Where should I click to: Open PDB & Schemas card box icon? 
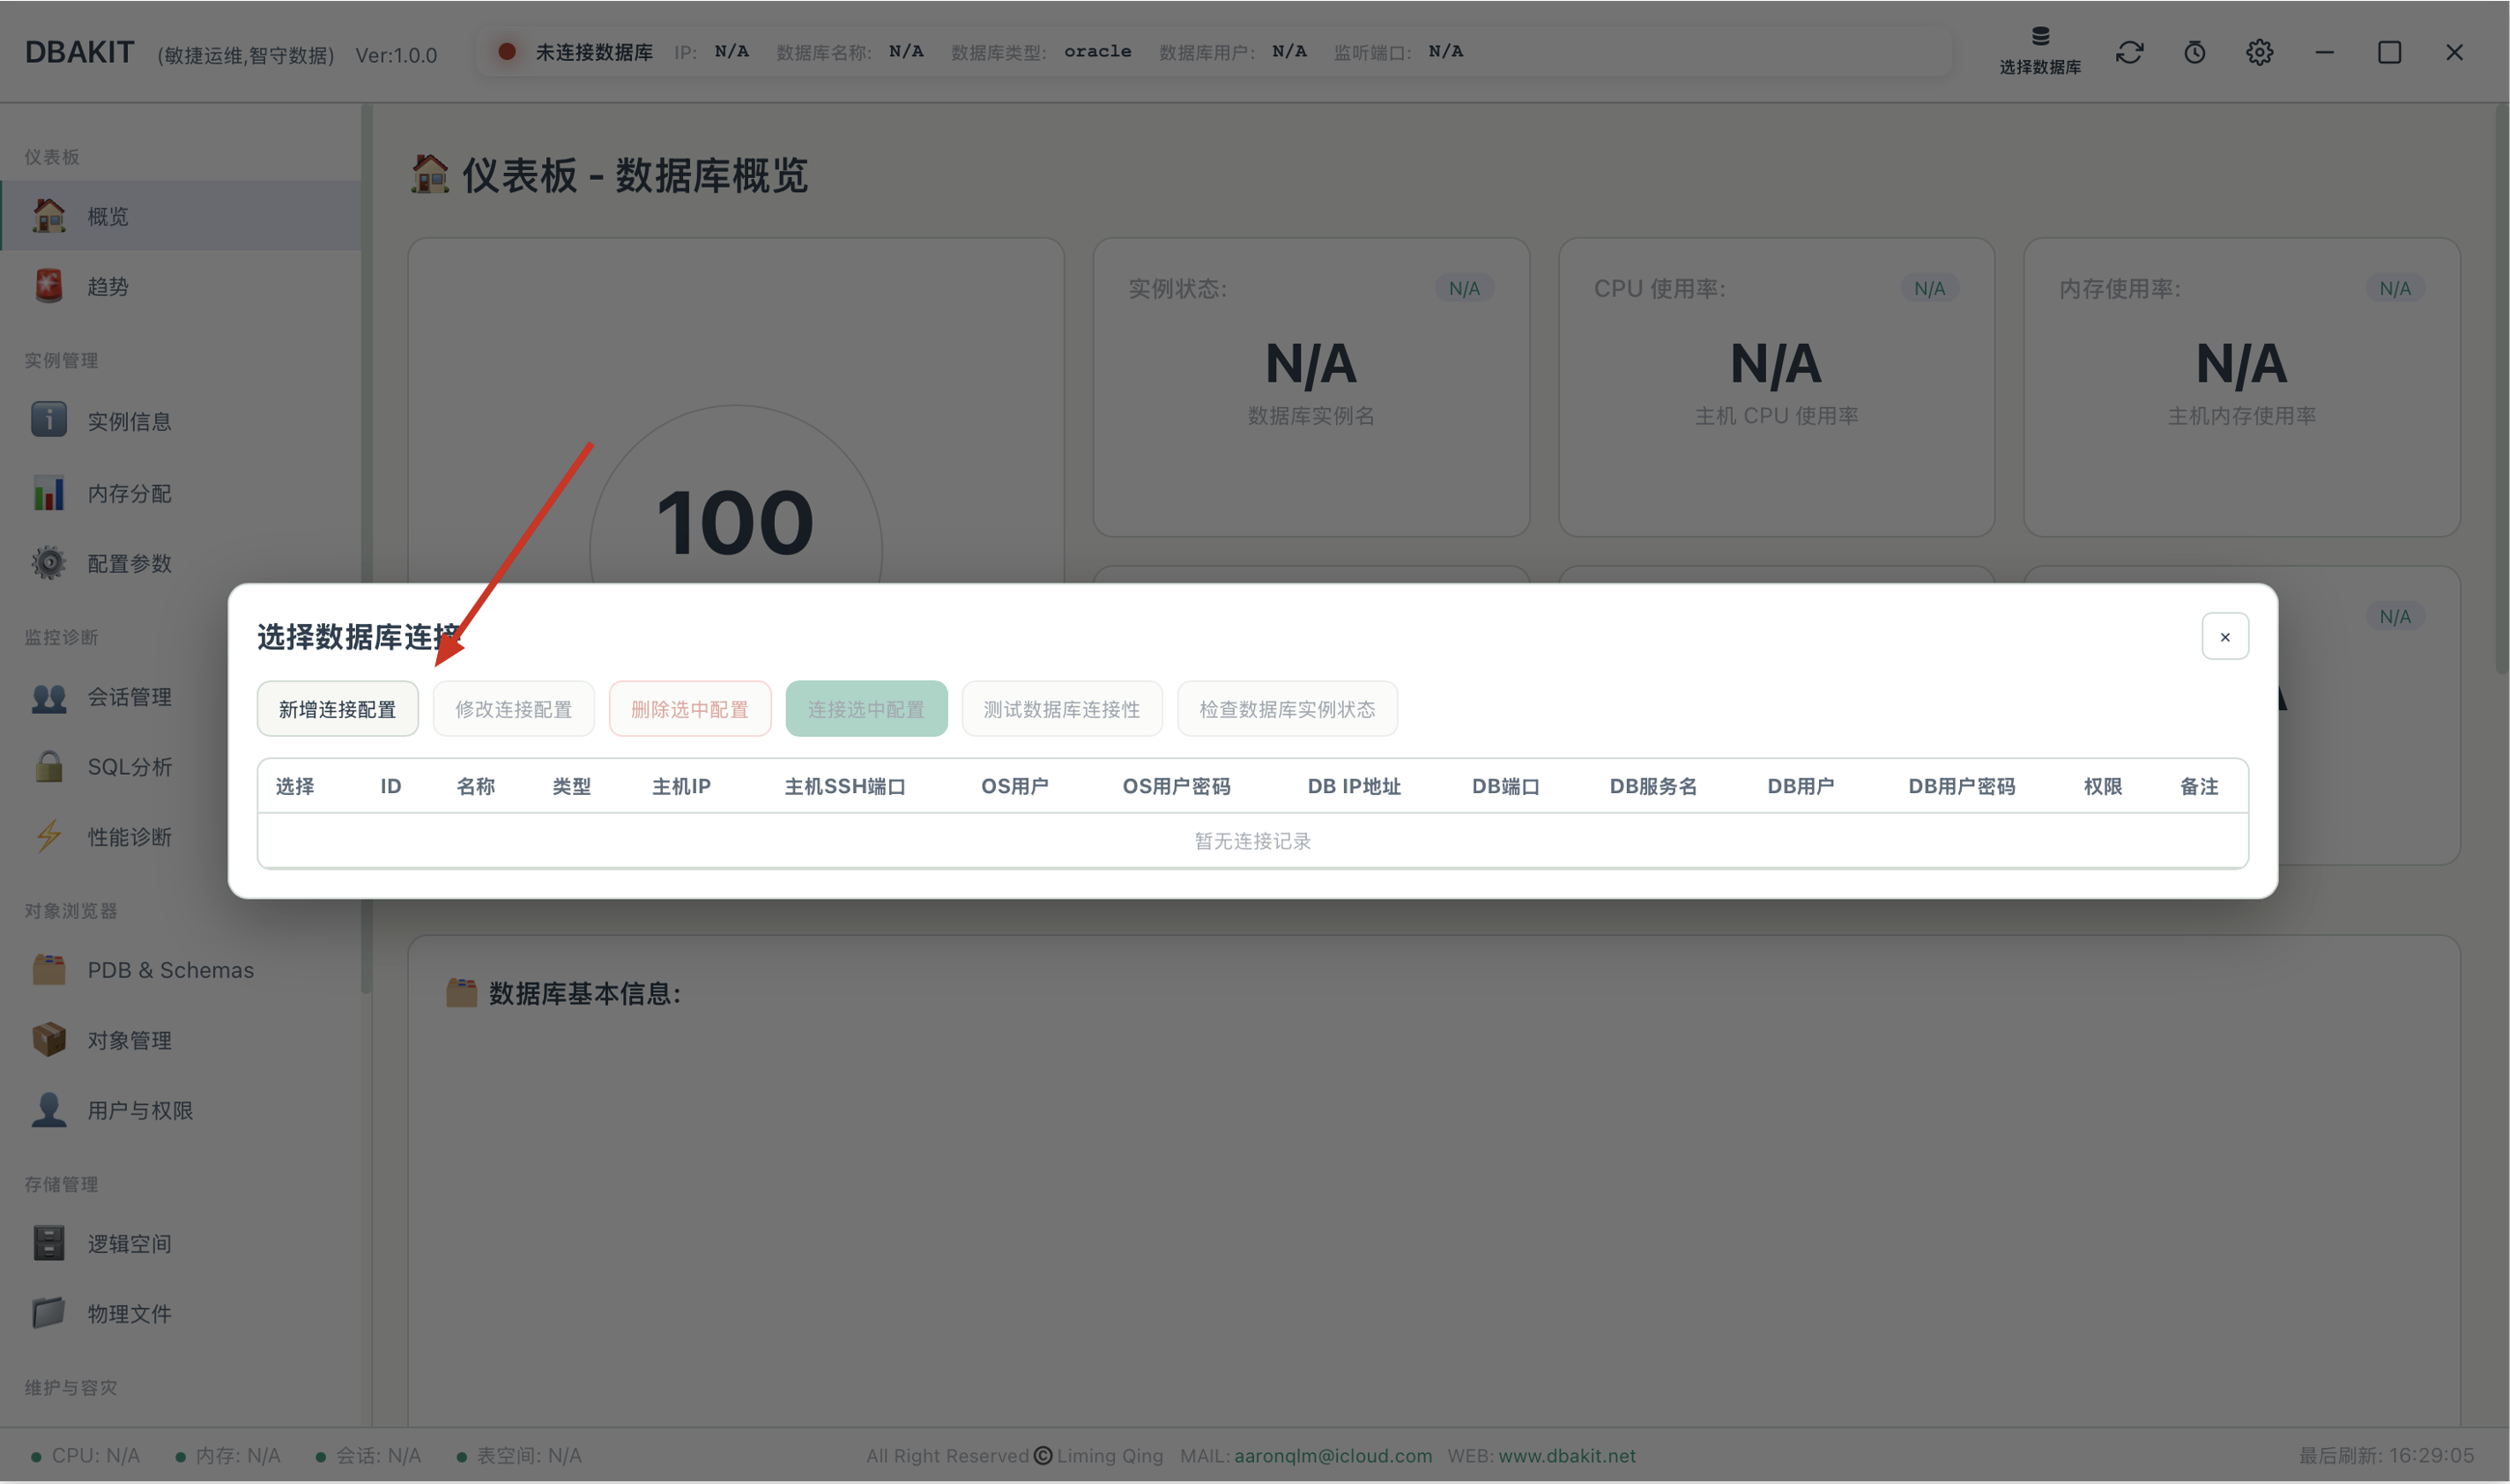48,970
